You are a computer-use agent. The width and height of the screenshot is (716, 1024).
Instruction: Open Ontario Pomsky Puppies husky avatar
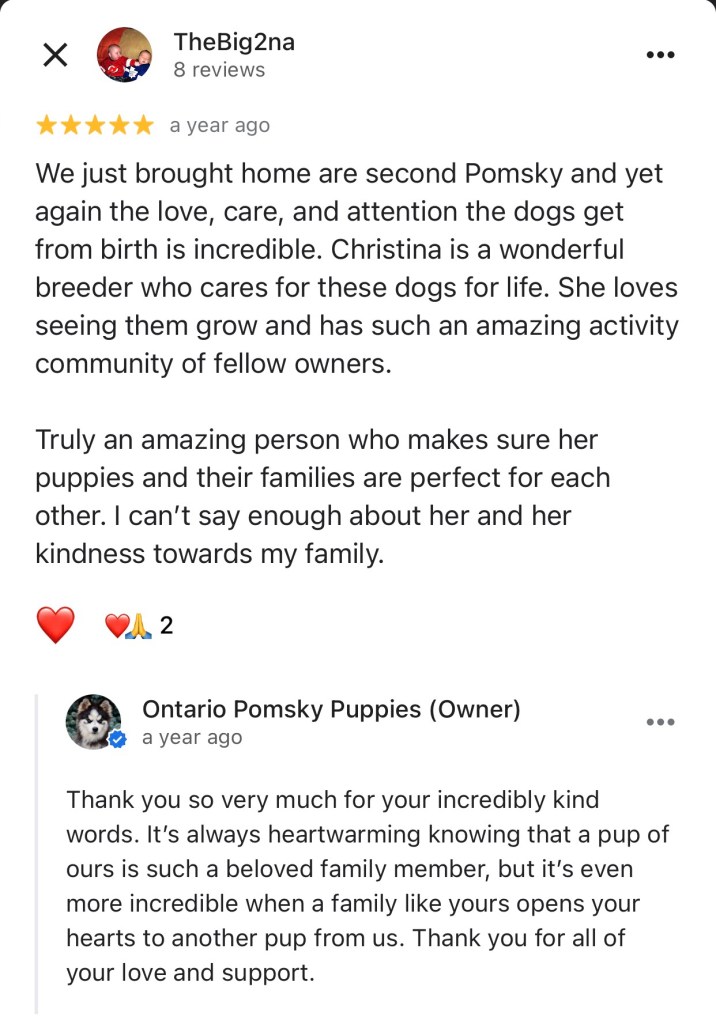tap(92, 721)
